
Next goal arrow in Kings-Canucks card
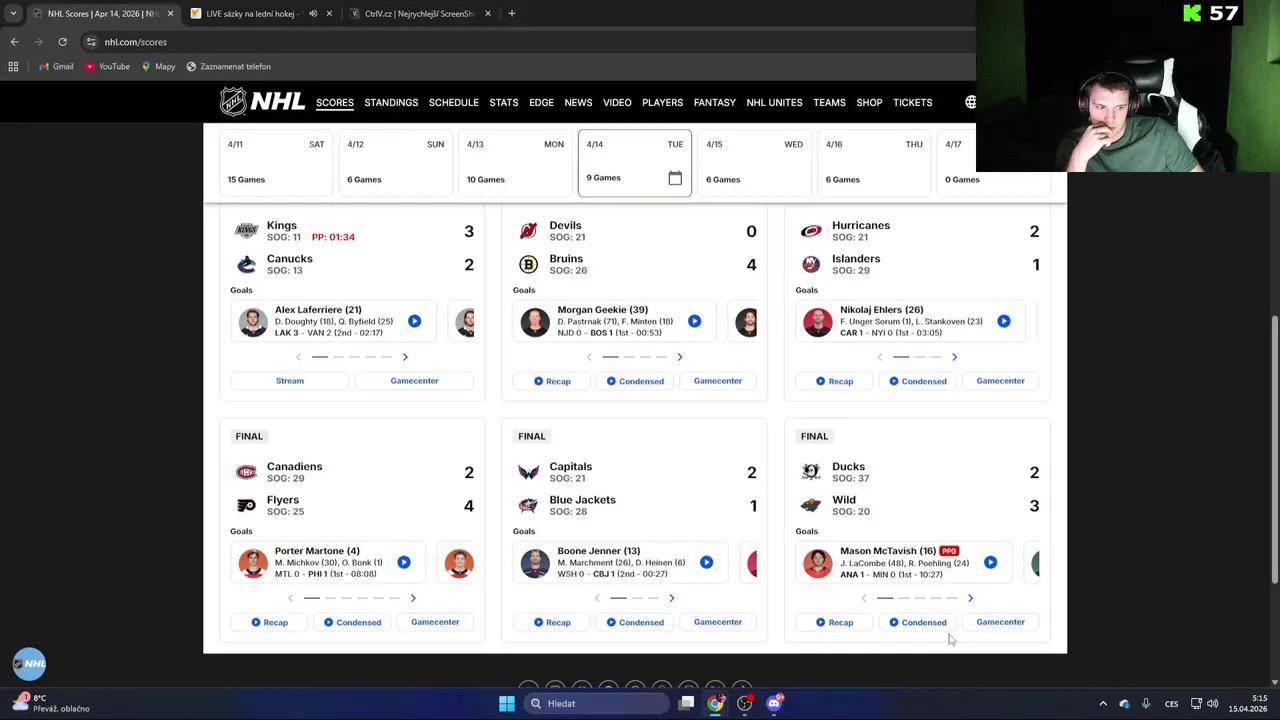click(x=405, y=357)
